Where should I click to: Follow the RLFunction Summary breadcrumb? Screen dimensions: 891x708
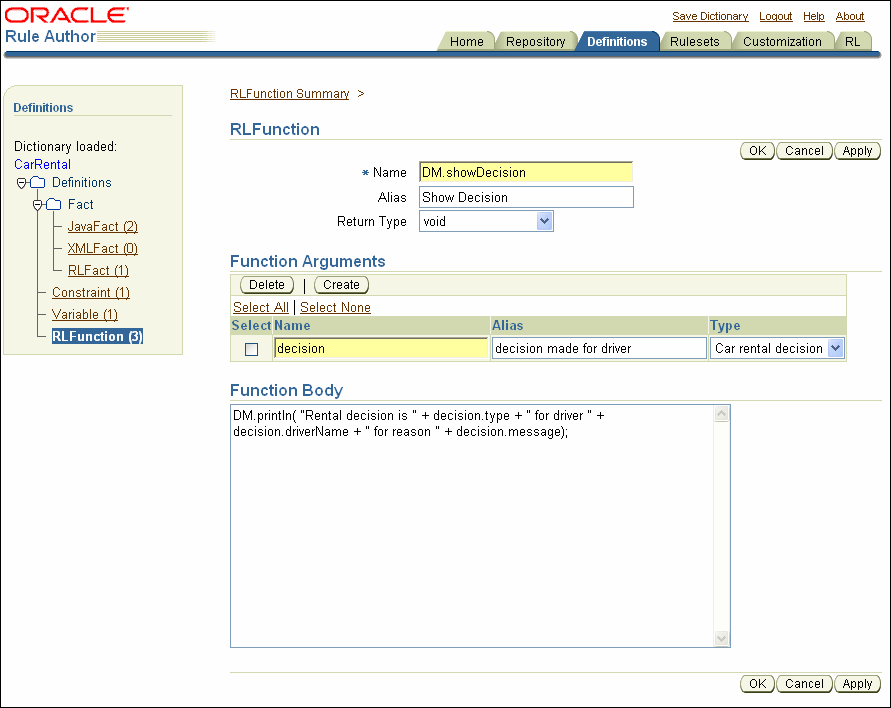289,93
